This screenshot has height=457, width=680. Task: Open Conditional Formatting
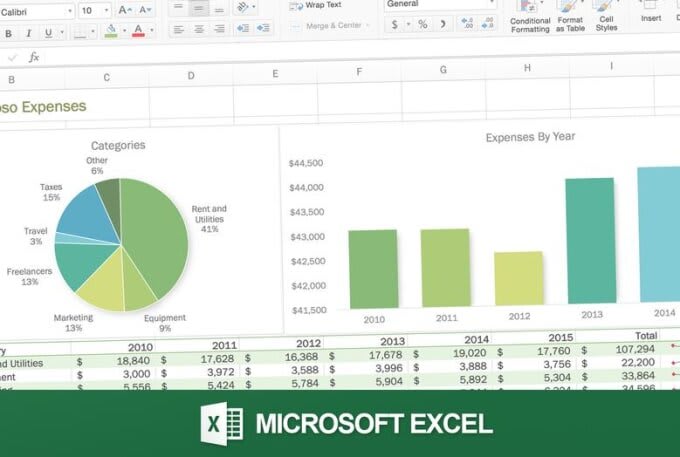point(530,17)
